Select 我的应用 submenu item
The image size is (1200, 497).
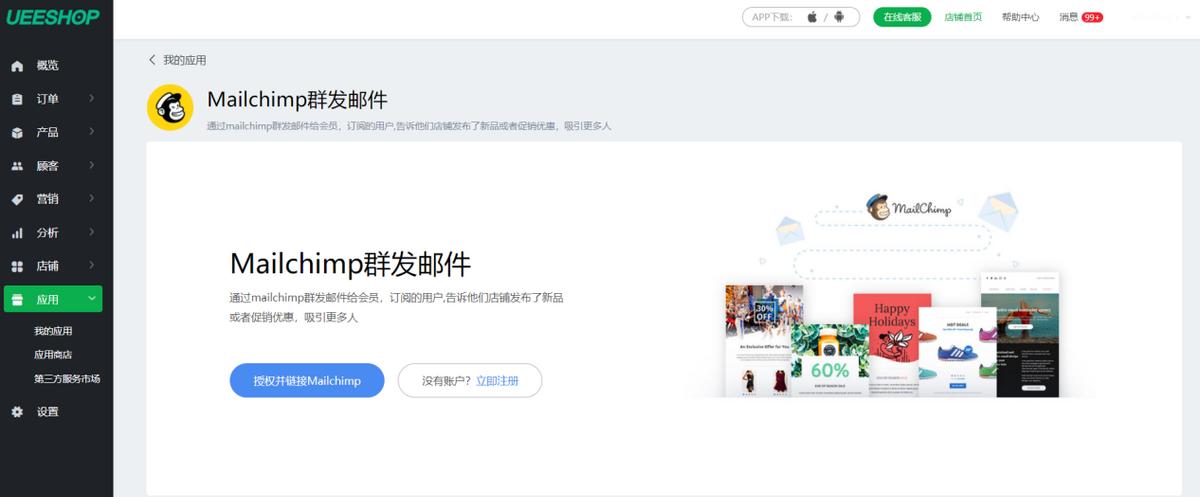(53, 331)
